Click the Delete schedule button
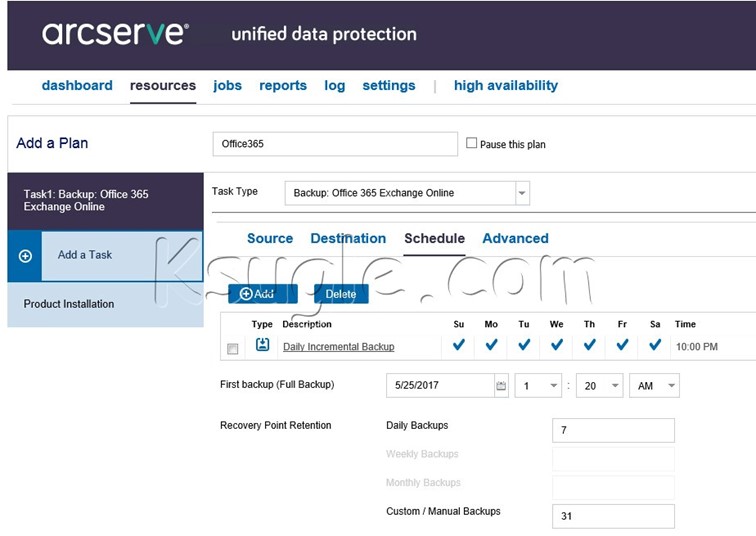Screen dimensions: 756x536 [x=341, y=294]
